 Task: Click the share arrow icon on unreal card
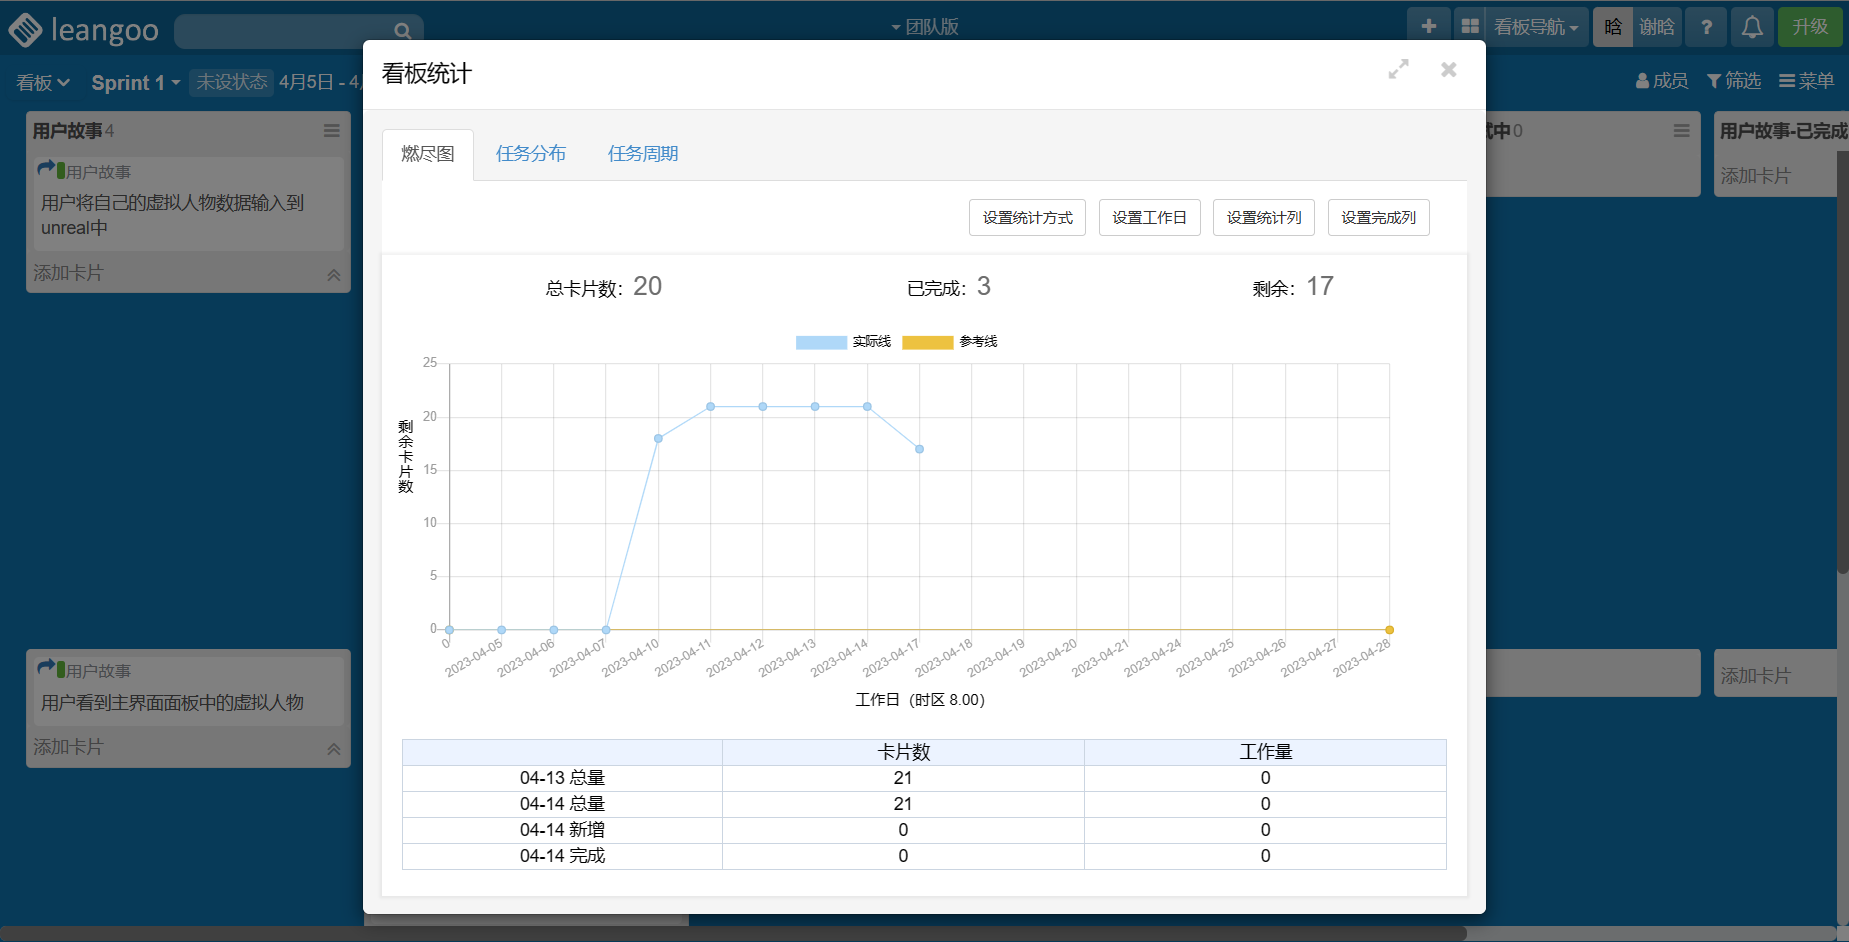(x=45, y=169)
